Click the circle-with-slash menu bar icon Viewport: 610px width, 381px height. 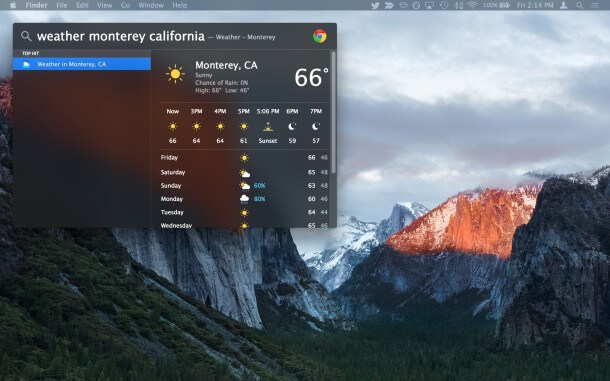pyautogui.click(x=416, y=5)
